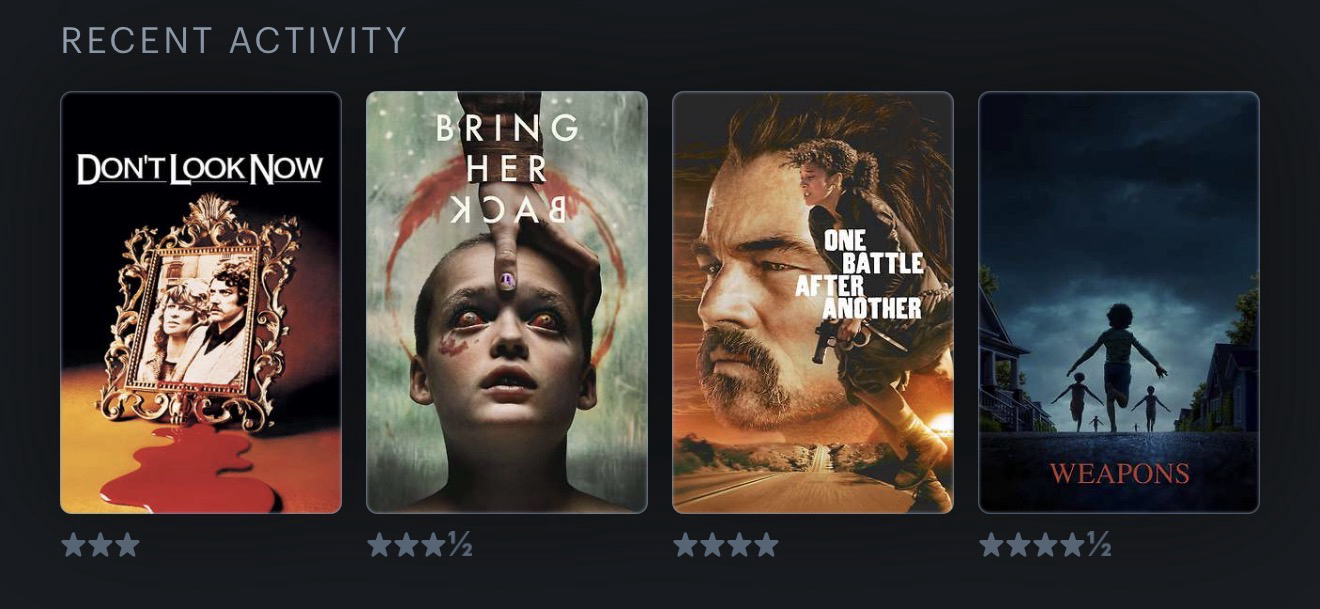The width and height of the screenshot is (1320, 609).
Task: Click the Bring Her Back title lettering
Action: coord(507,169)
